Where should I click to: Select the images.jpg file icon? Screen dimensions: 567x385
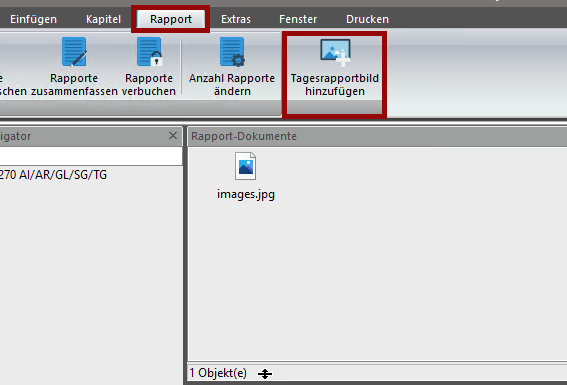click(246, 166)
